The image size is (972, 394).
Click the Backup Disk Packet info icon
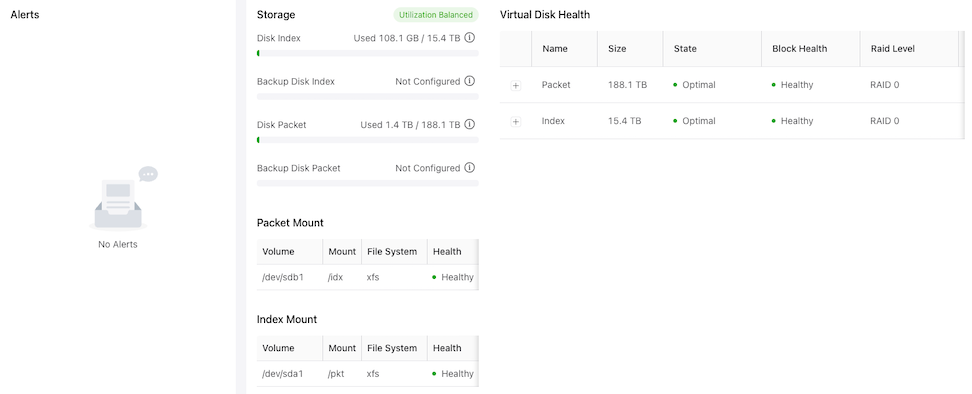470,168
